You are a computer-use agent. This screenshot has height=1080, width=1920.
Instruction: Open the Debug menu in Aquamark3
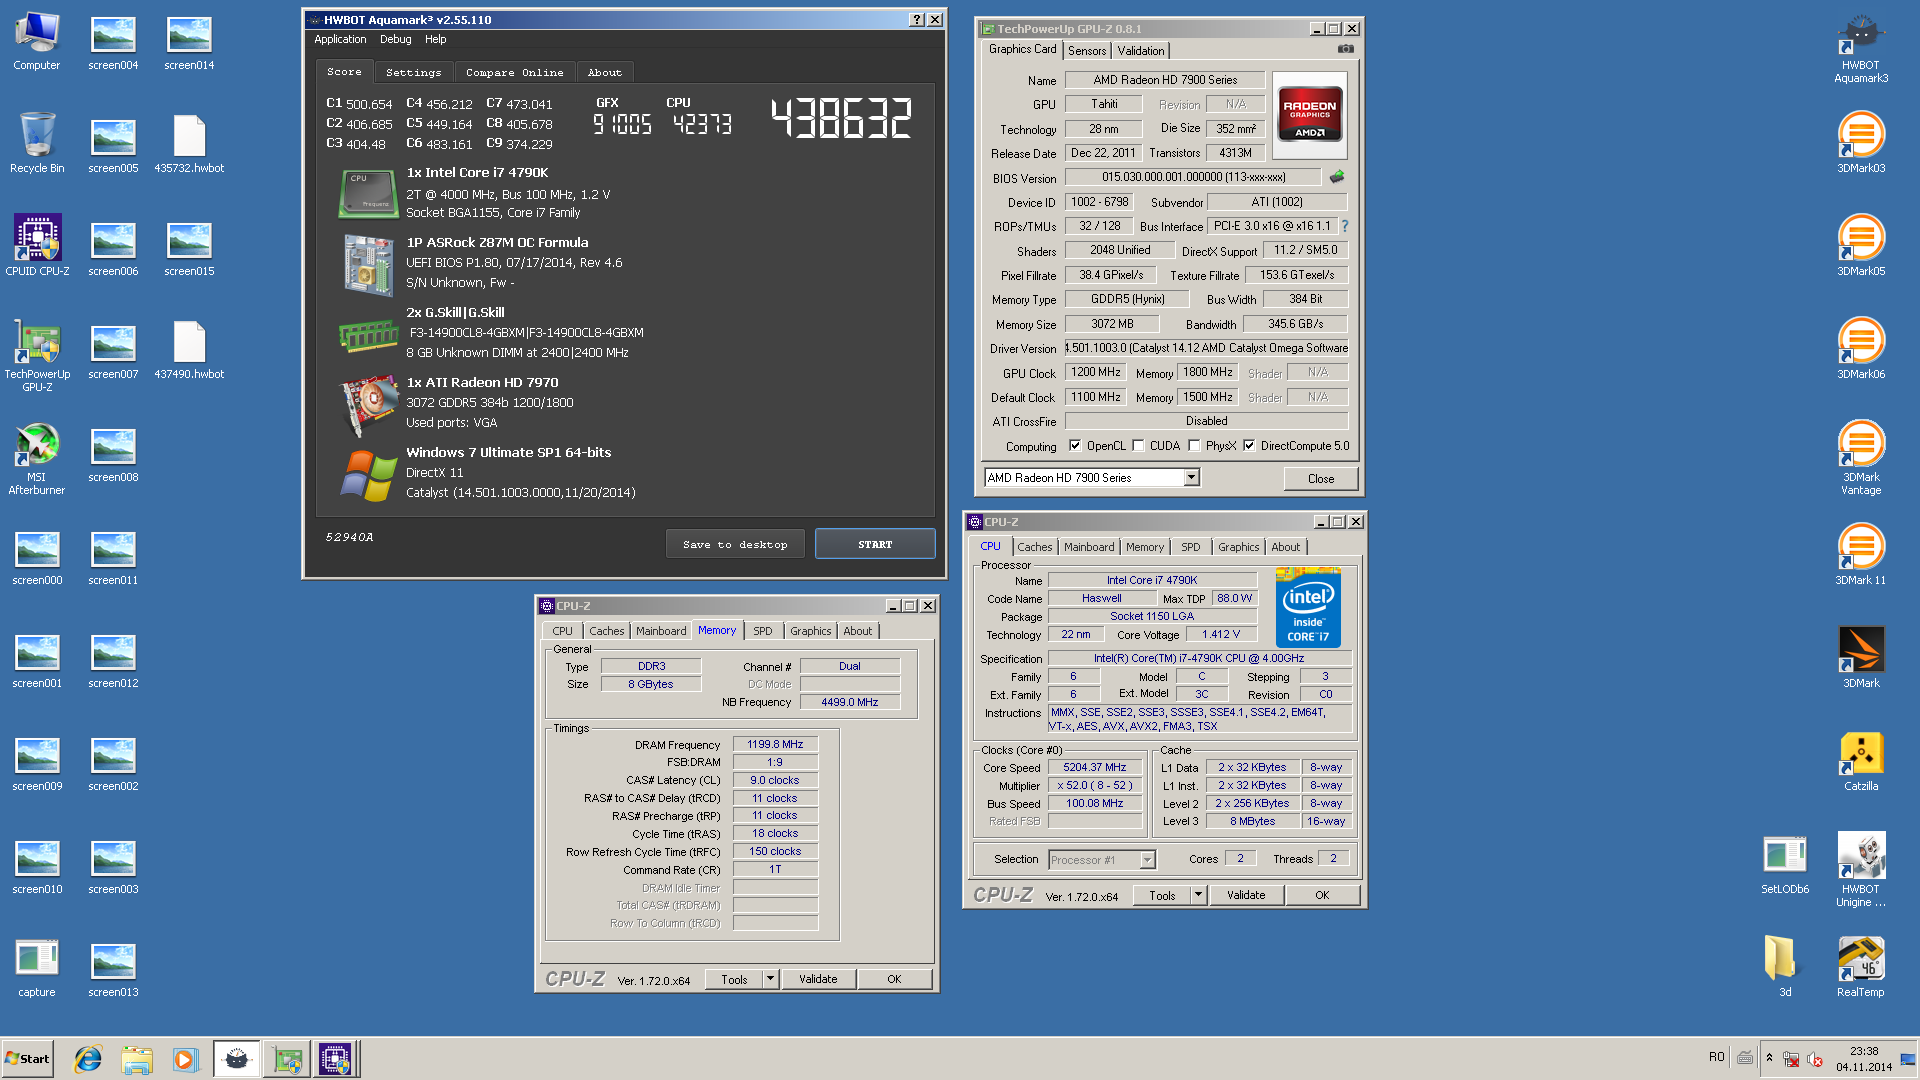(x=395, y=39)
